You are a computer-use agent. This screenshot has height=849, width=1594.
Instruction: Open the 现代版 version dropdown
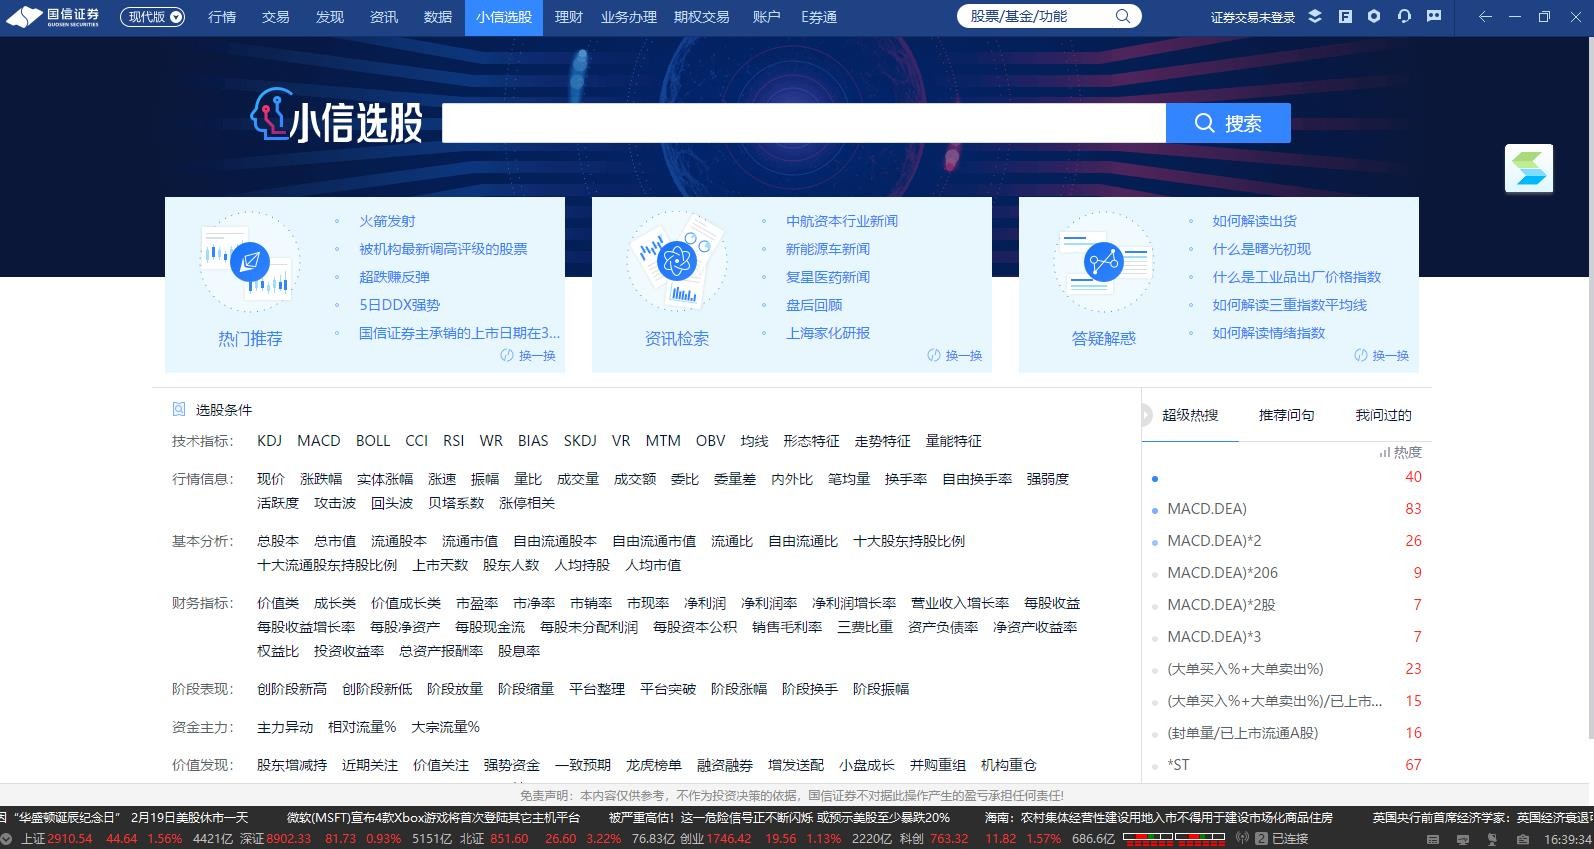point(153,17)
